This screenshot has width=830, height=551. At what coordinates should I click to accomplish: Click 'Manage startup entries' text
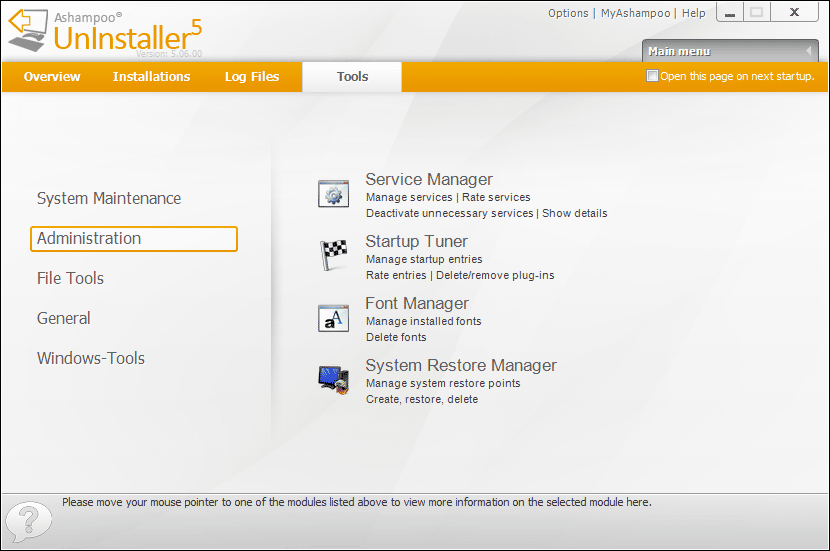point(424,259)
